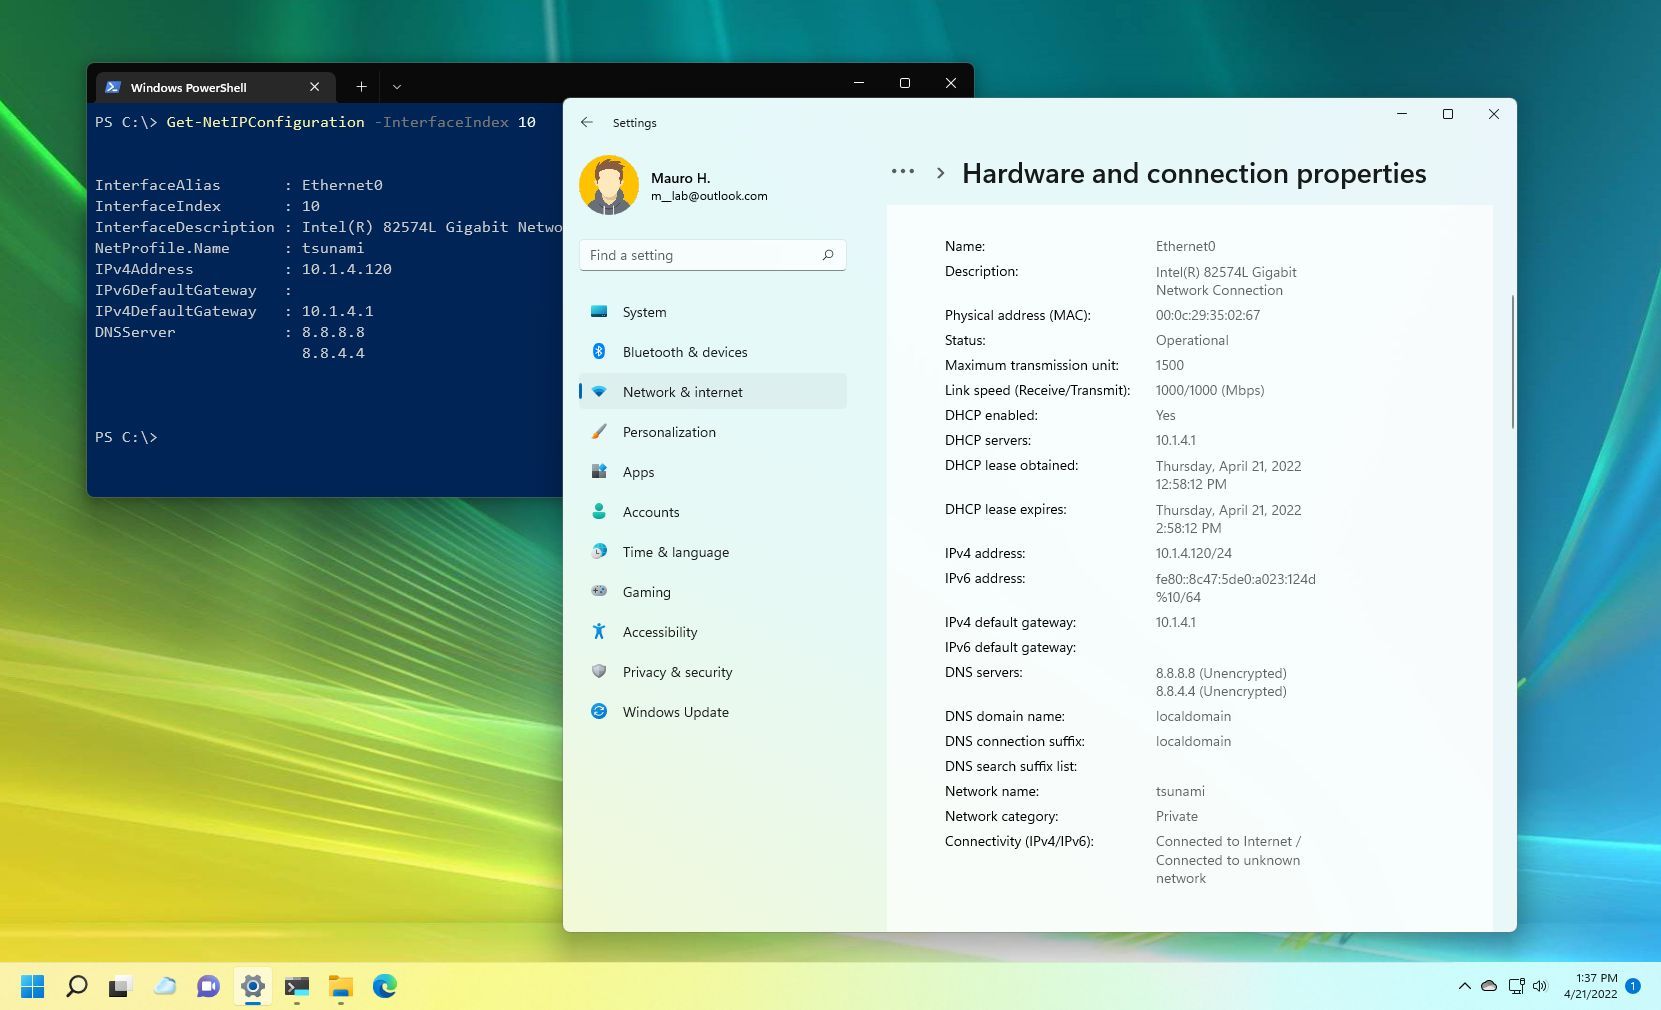Switch to the Windows PowerShell tab
This screenshot has height=1010, width=1661.
coord(188,87)
